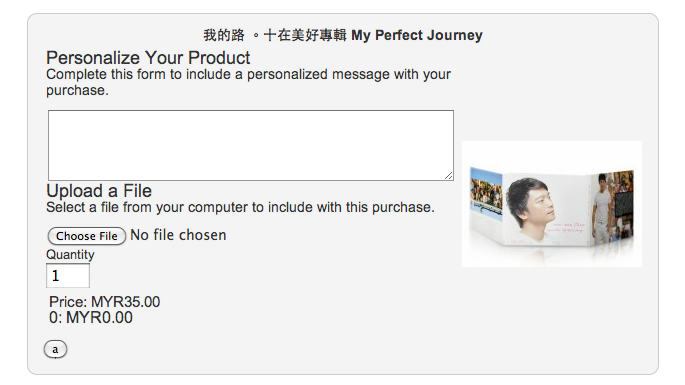Click the pink handwriting on album cover
The image size is (685, 385).
[x=566, y=227]
